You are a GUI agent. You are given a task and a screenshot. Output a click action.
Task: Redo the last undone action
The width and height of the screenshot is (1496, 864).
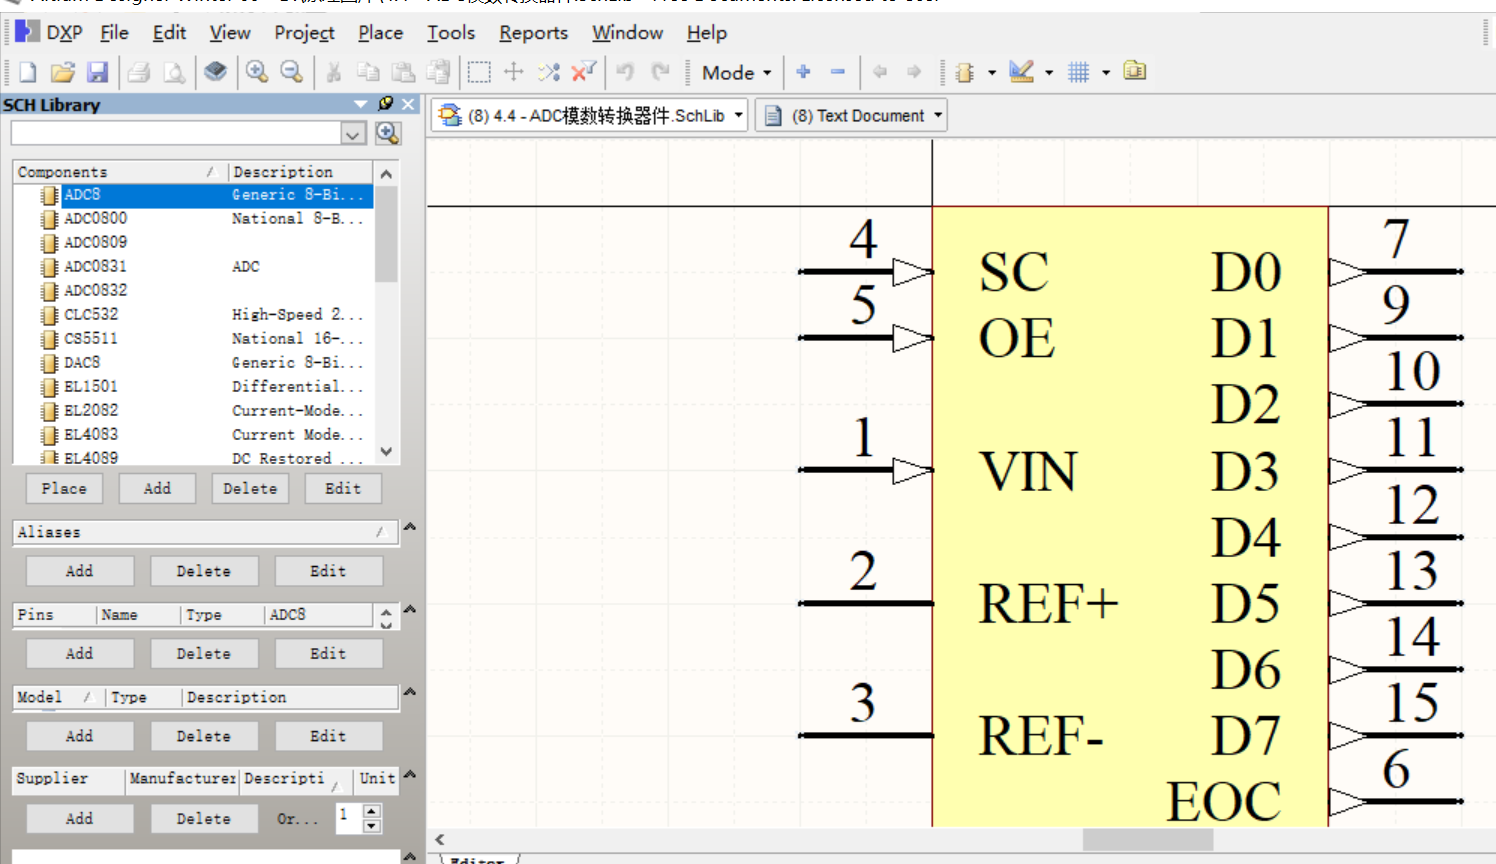[x=660, y=72]
